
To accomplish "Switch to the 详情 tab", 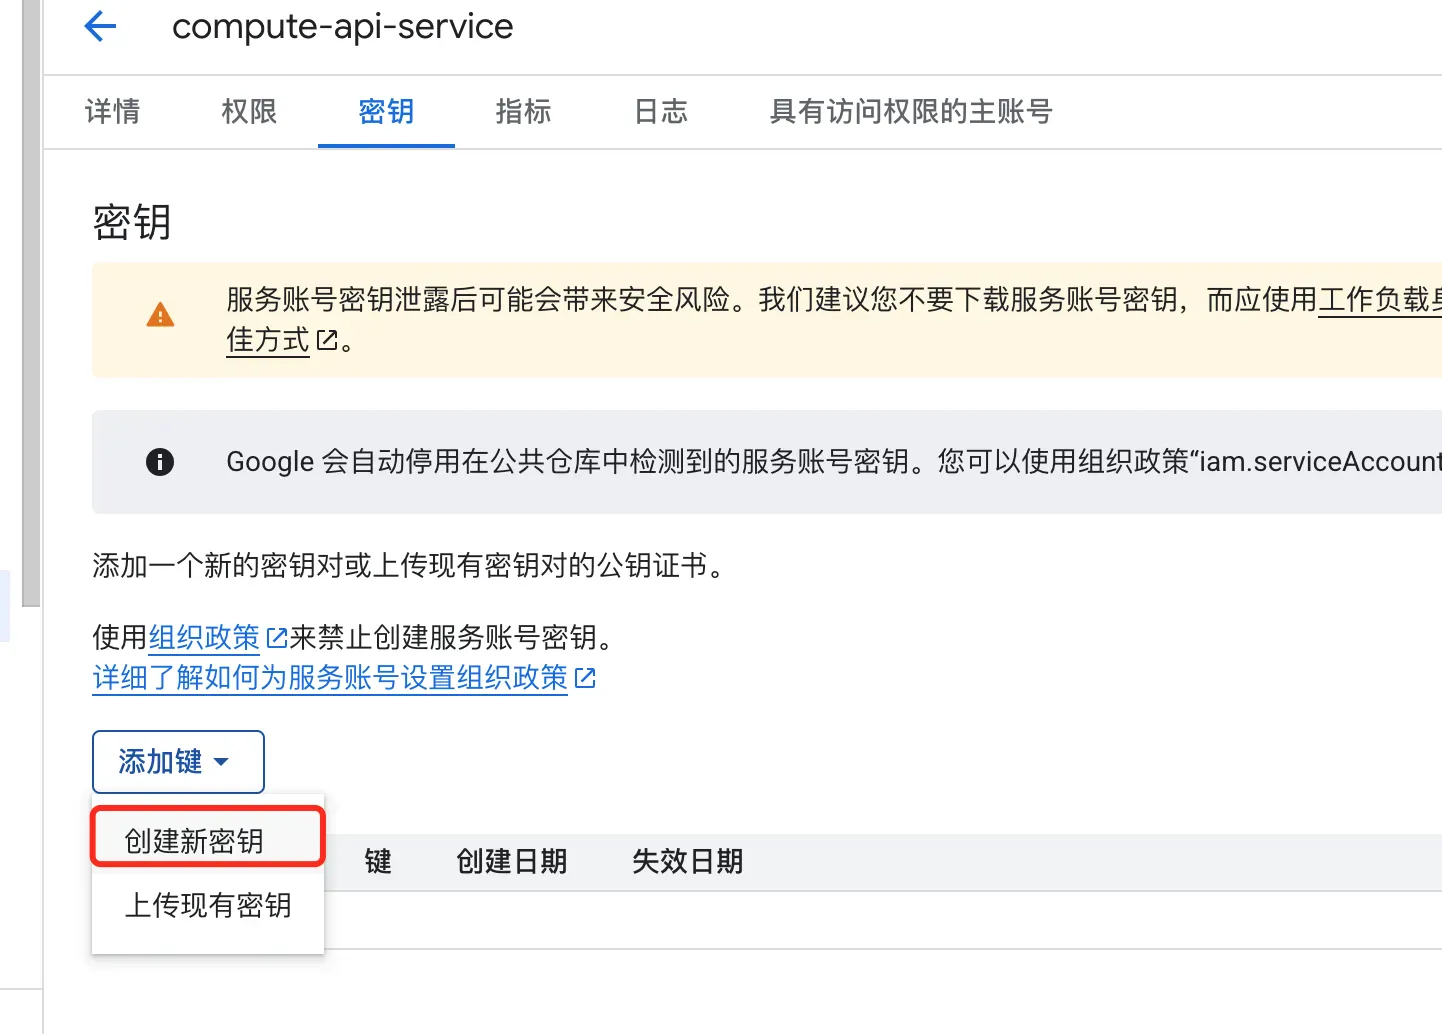I will [113, 112].
